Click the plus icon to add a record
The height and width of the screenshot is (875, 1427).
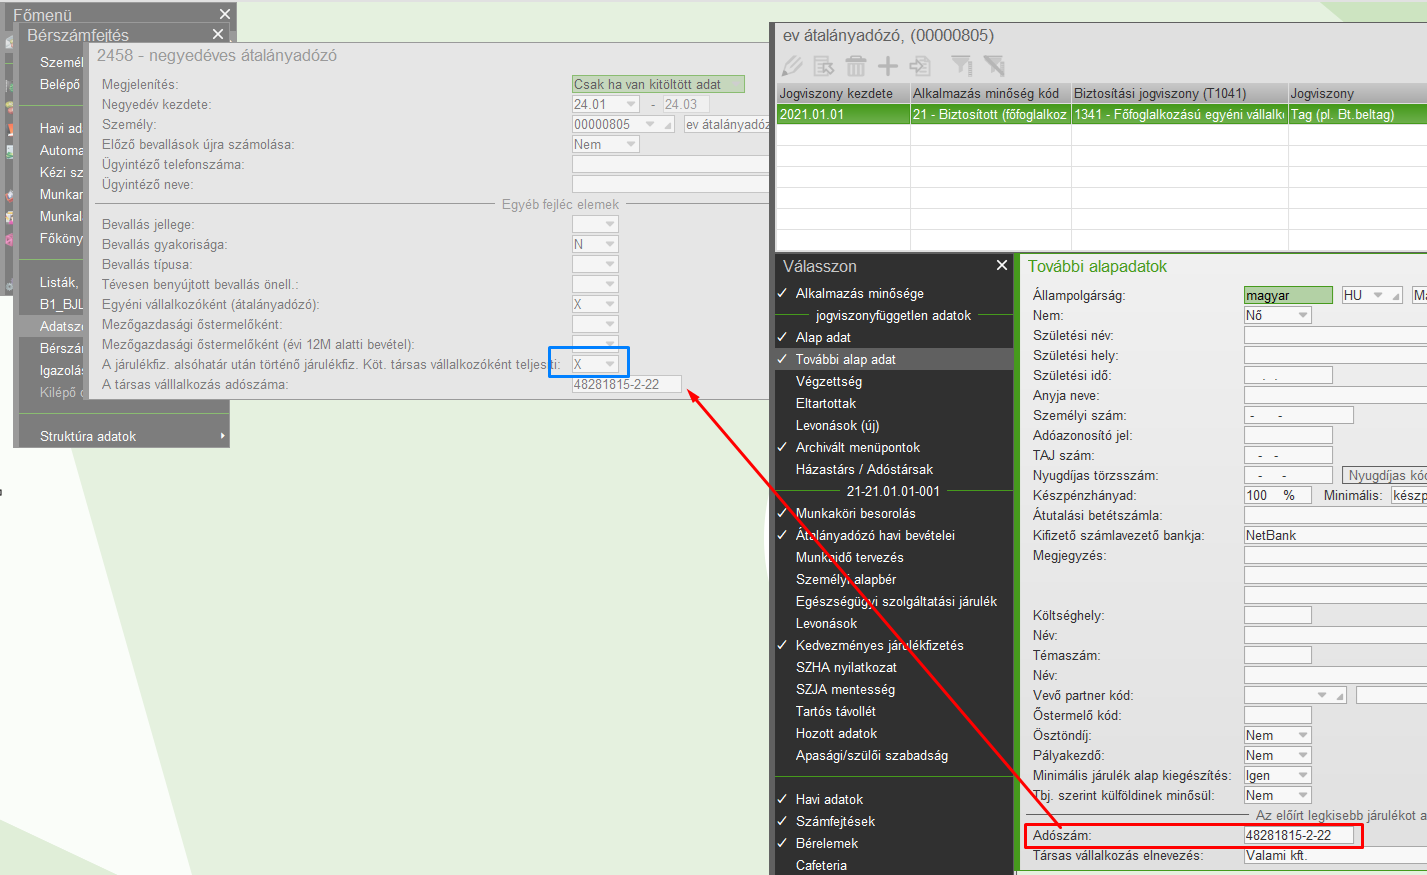[x=888, y=66]
